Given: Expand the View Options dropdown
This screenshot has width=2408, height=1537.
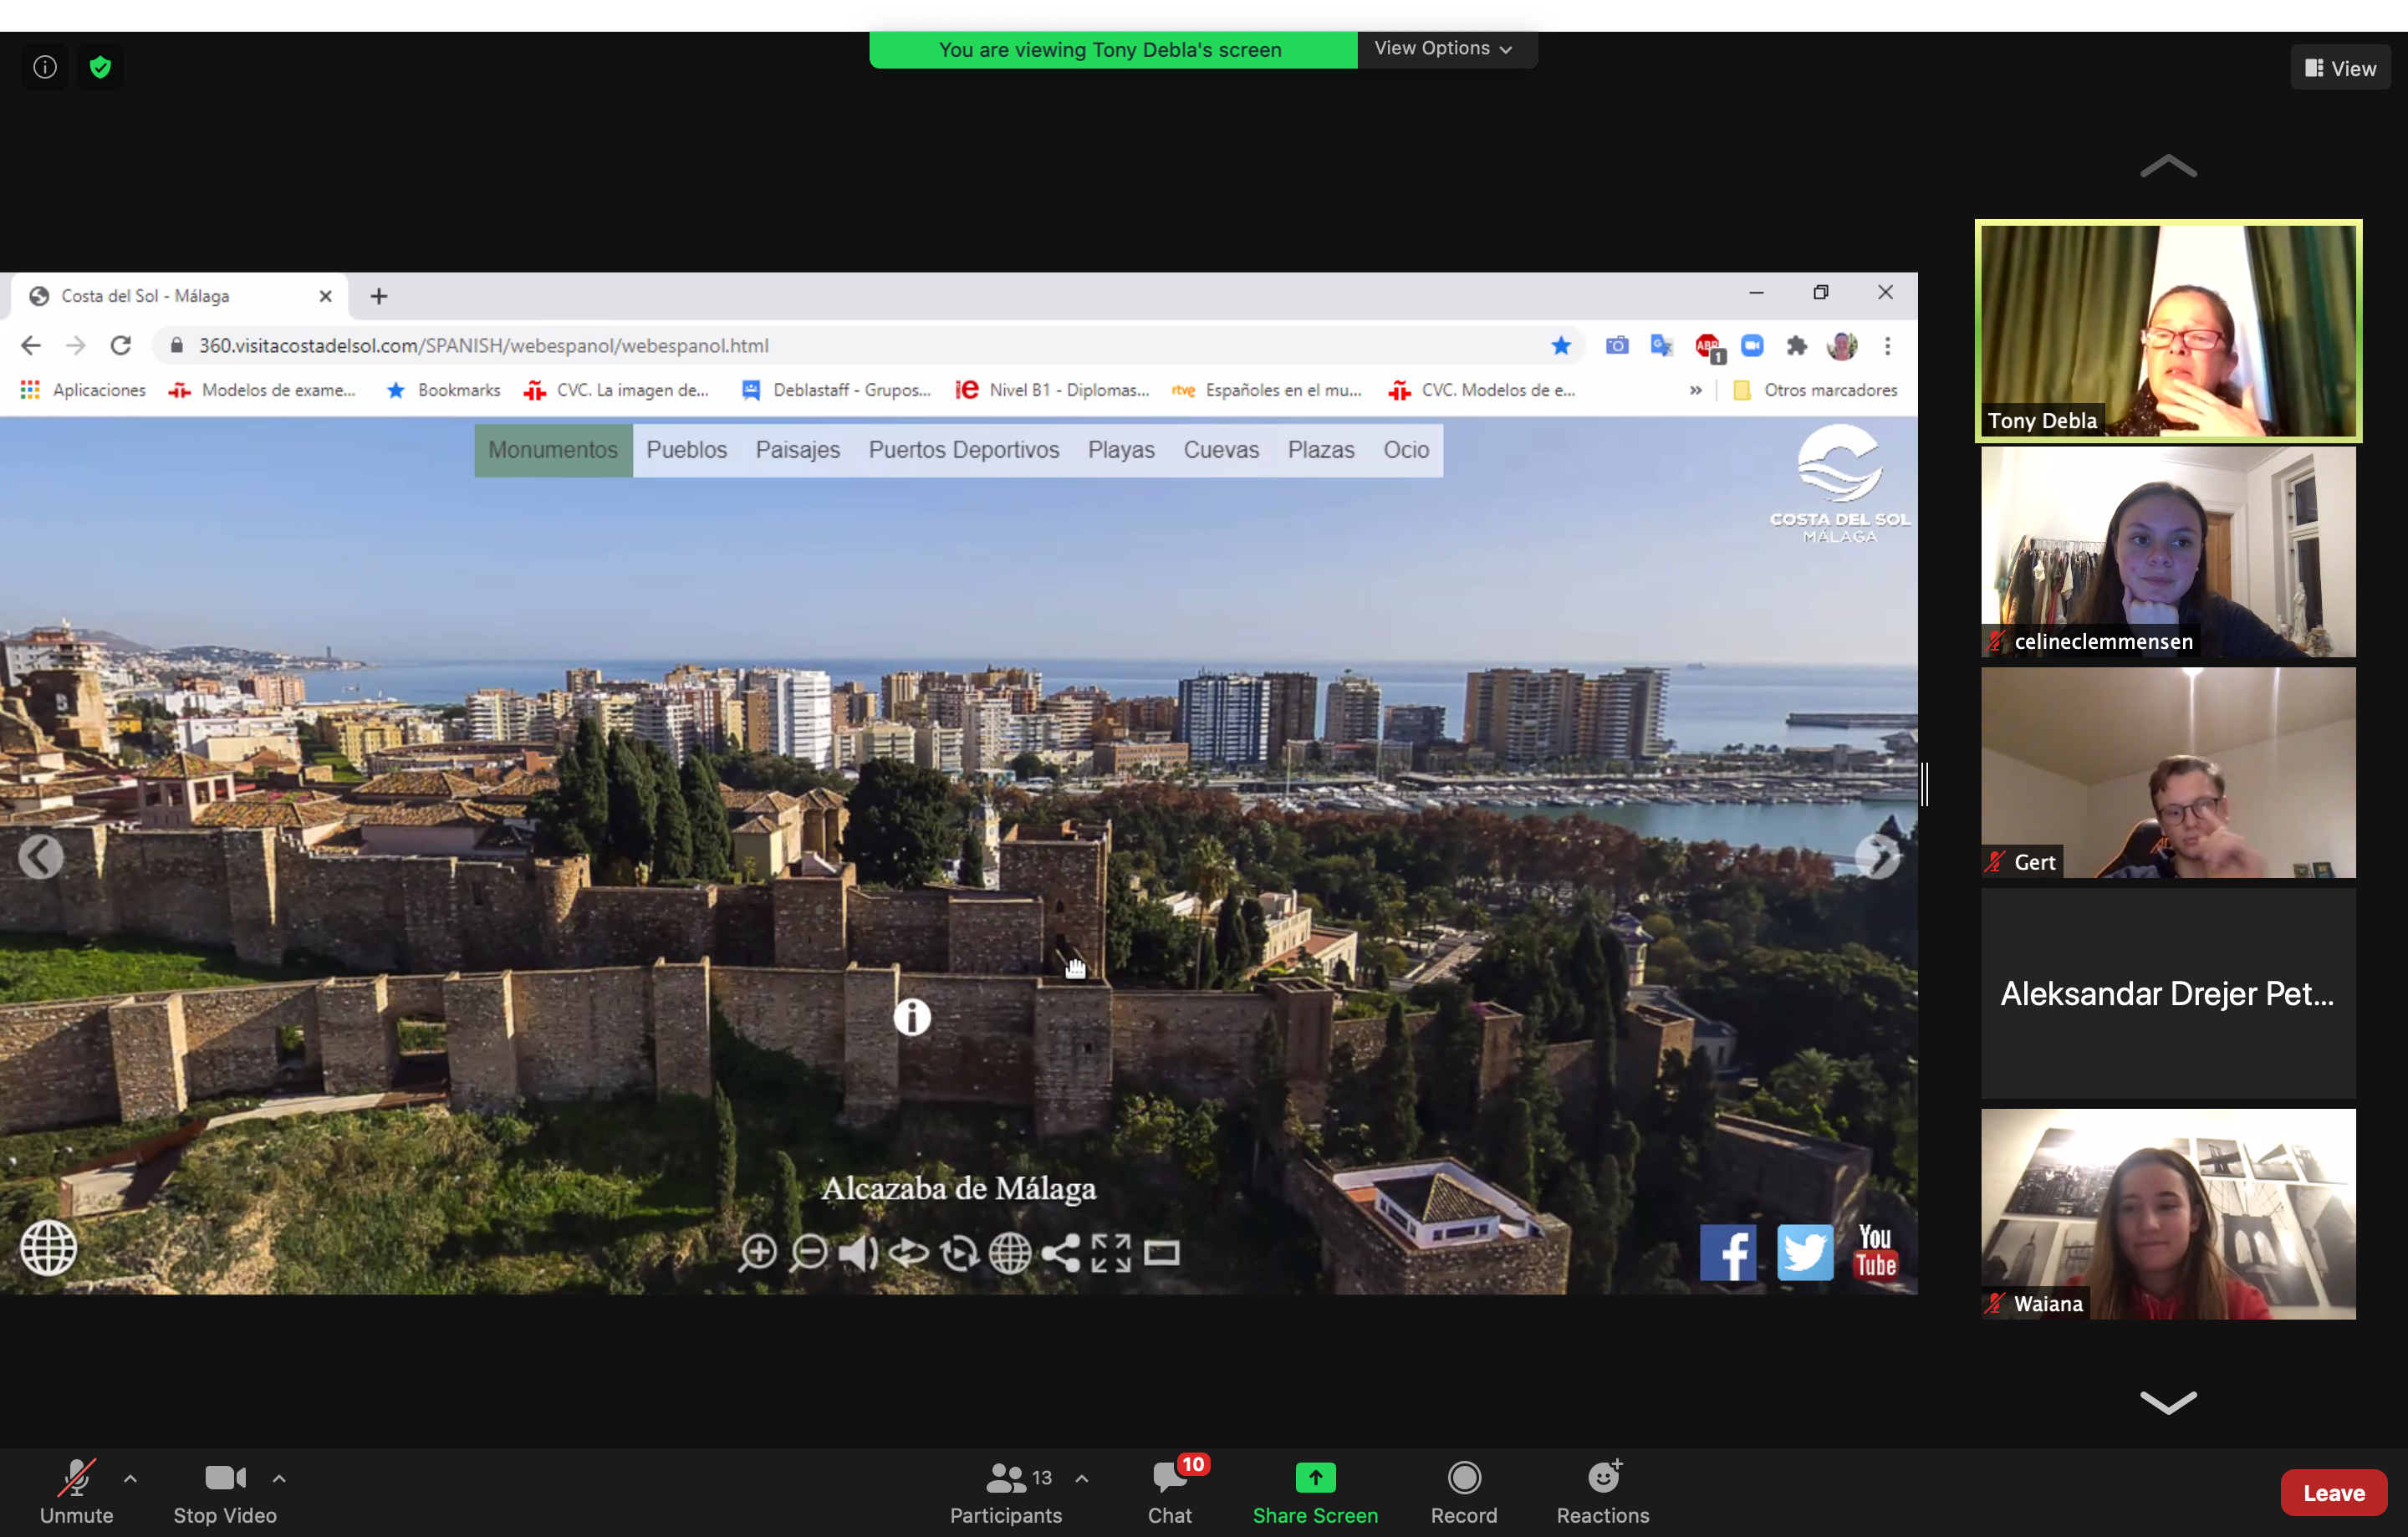Looking at the screenshot, I should coord(1443,48).
